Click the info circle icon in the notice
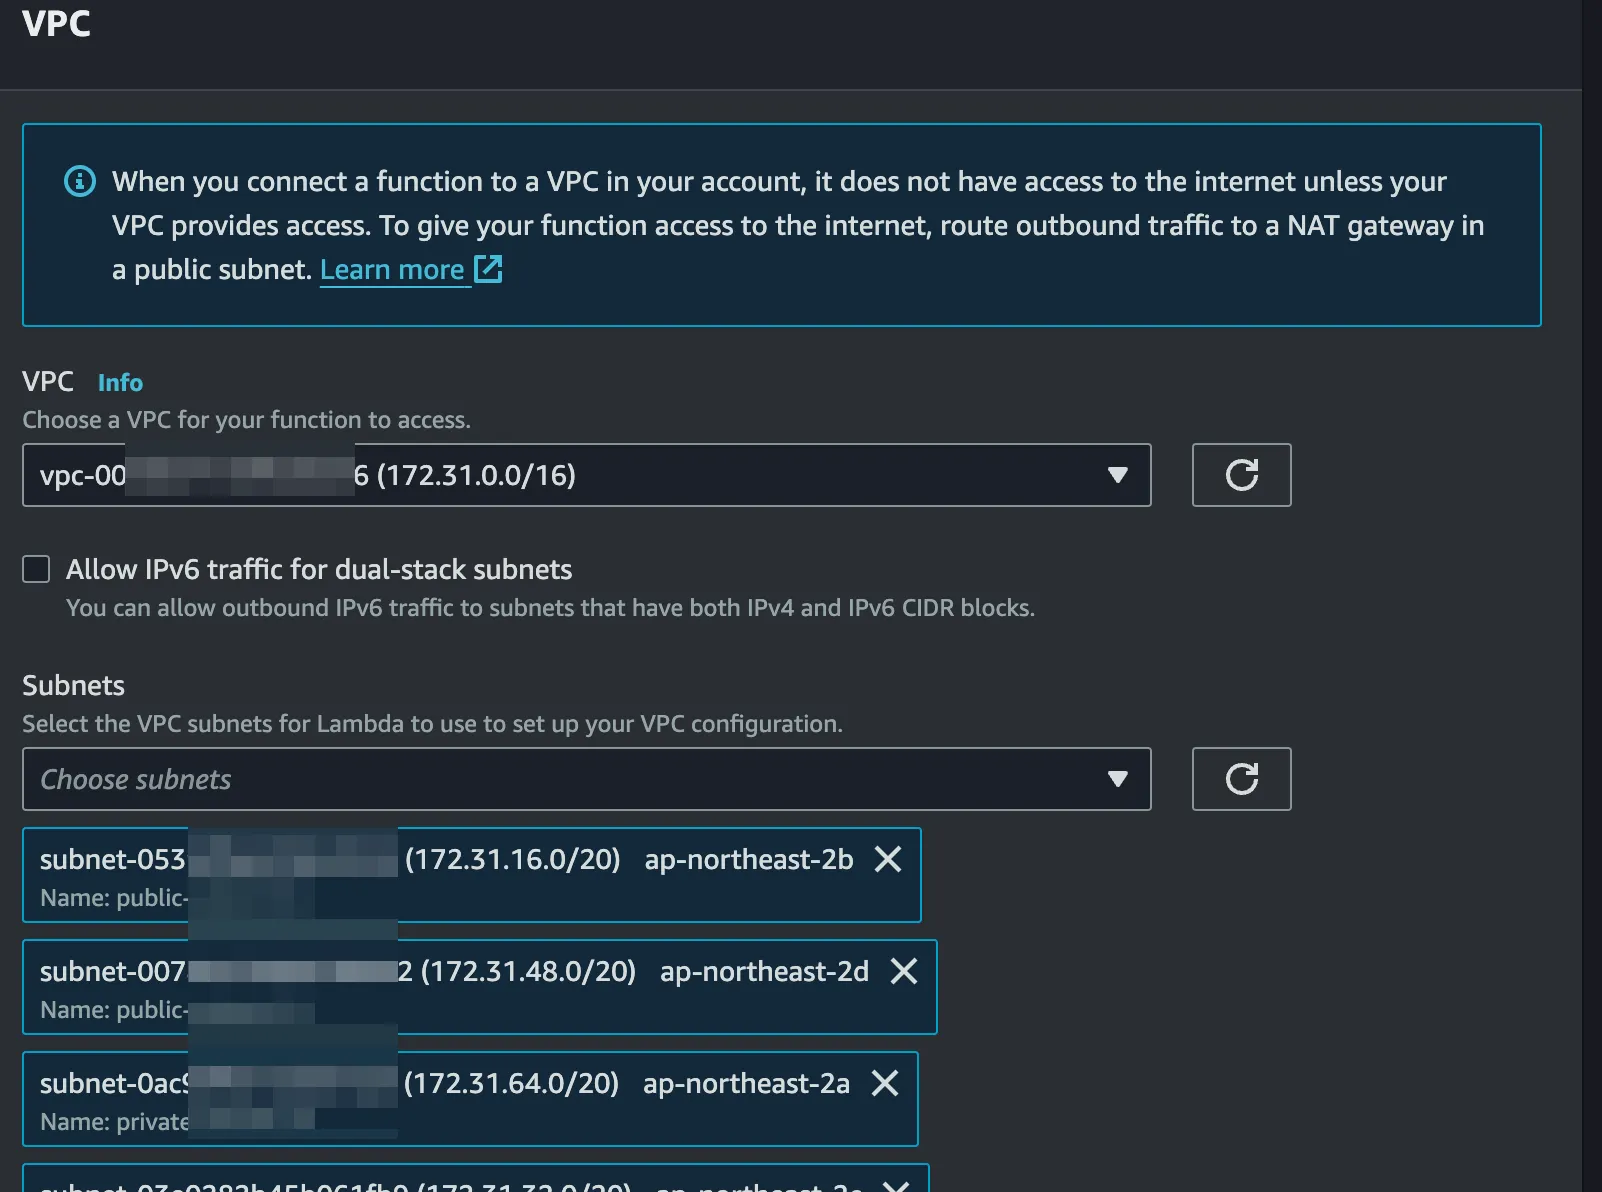Image resolution: width=1602 pixels, height=1192 pixels. point(80,181)
